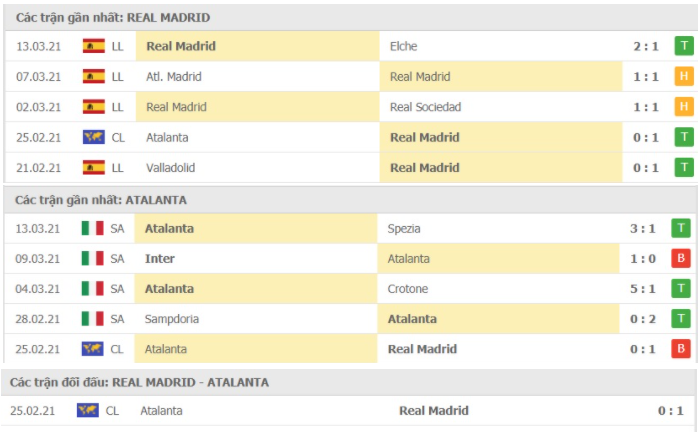The image size is (698, 432).
Task: Click Italy flag in Sampdoria match row
Action: pyautogui.click(x=92, y=319)
